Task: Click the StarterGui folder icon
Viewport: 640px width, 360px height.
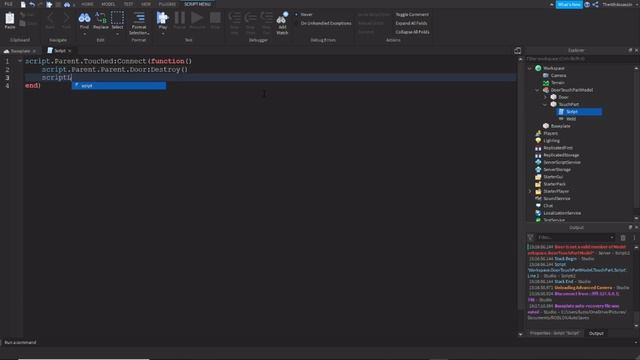Action: (538, 177)
